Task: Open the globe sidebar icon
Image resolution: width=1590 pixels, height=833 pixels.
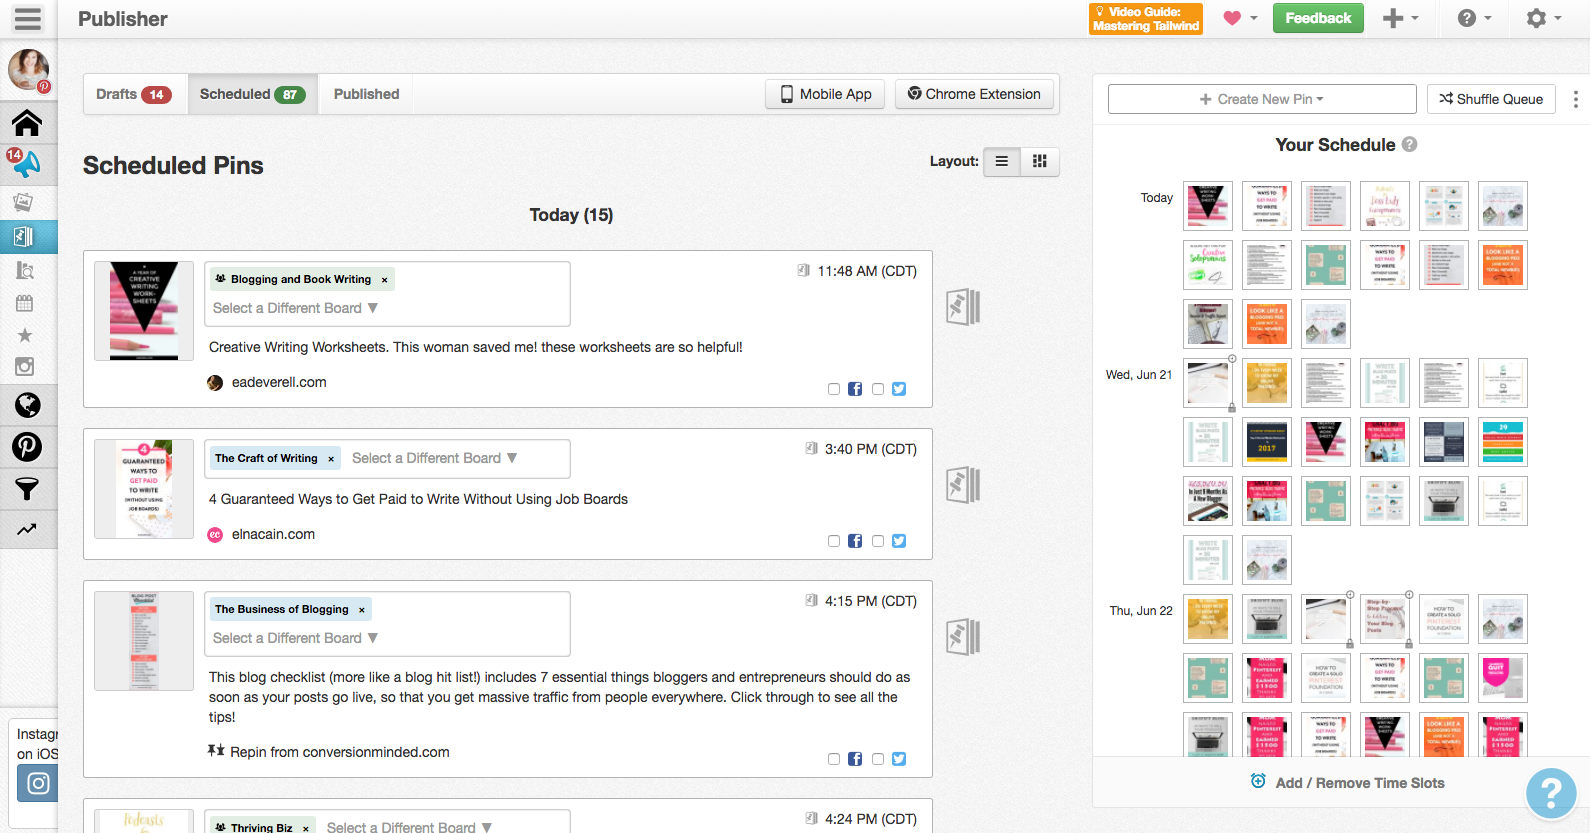Action: 27,405
